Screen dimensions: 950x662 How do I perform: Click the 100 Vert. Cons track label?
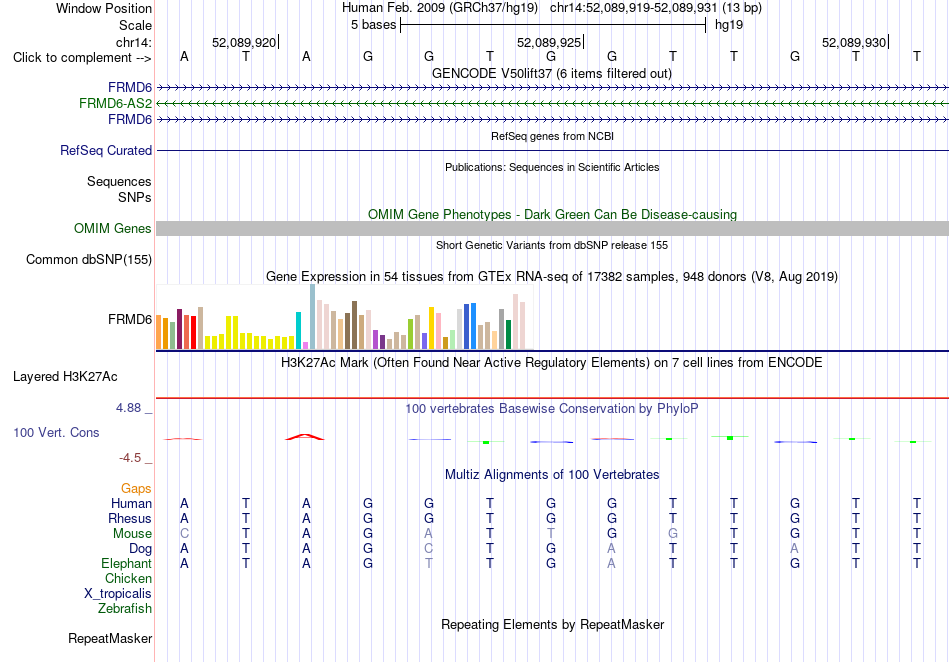pyautogui.click(x=56, y=432)
